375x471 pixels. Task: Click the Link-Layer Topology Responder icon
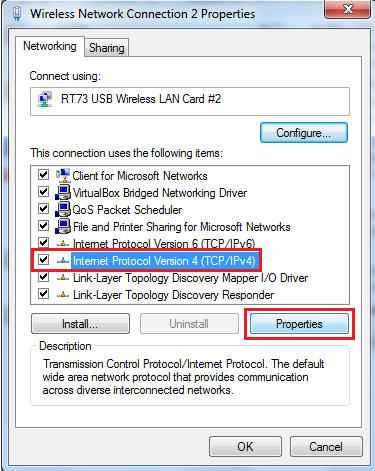tap(63, 295)
